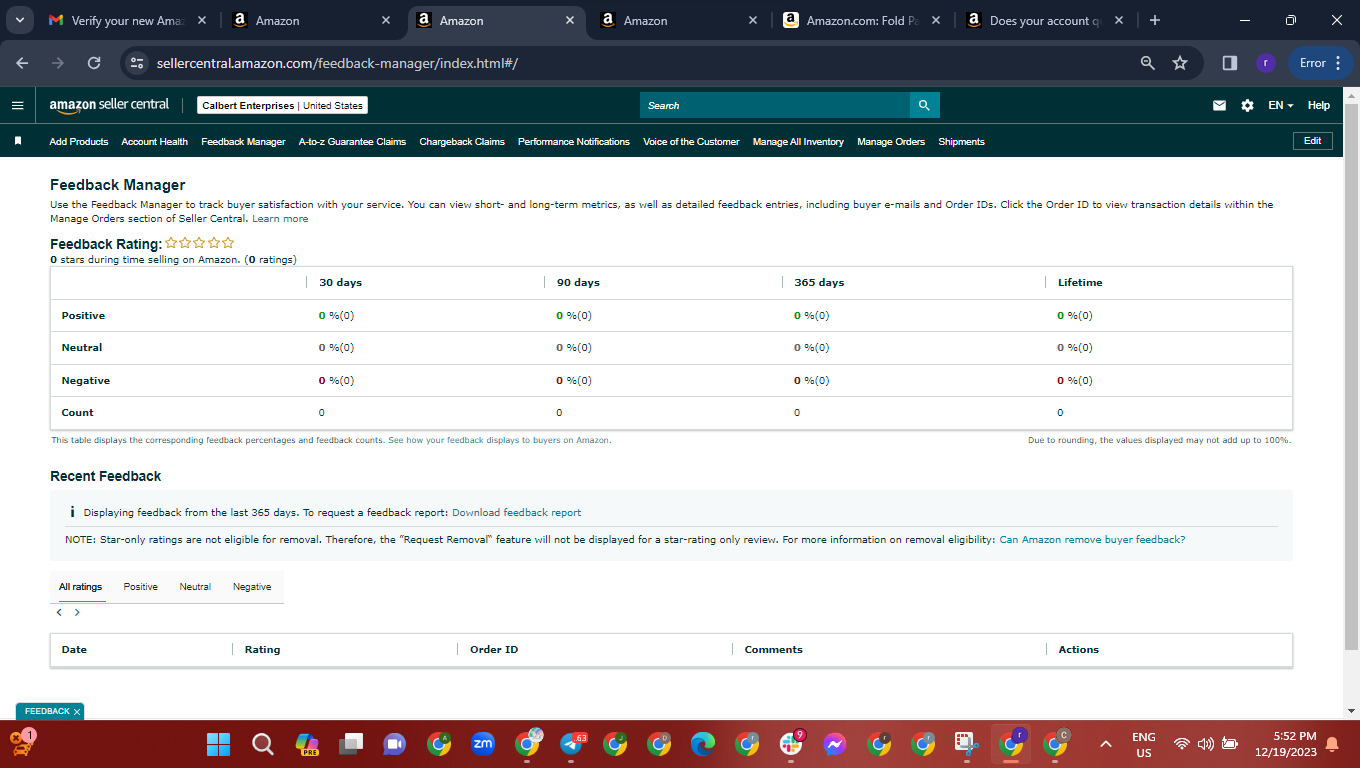The image size is (1360, 768).
Task: Switch to the Negative feedback tab
Action: click(252, 587)
